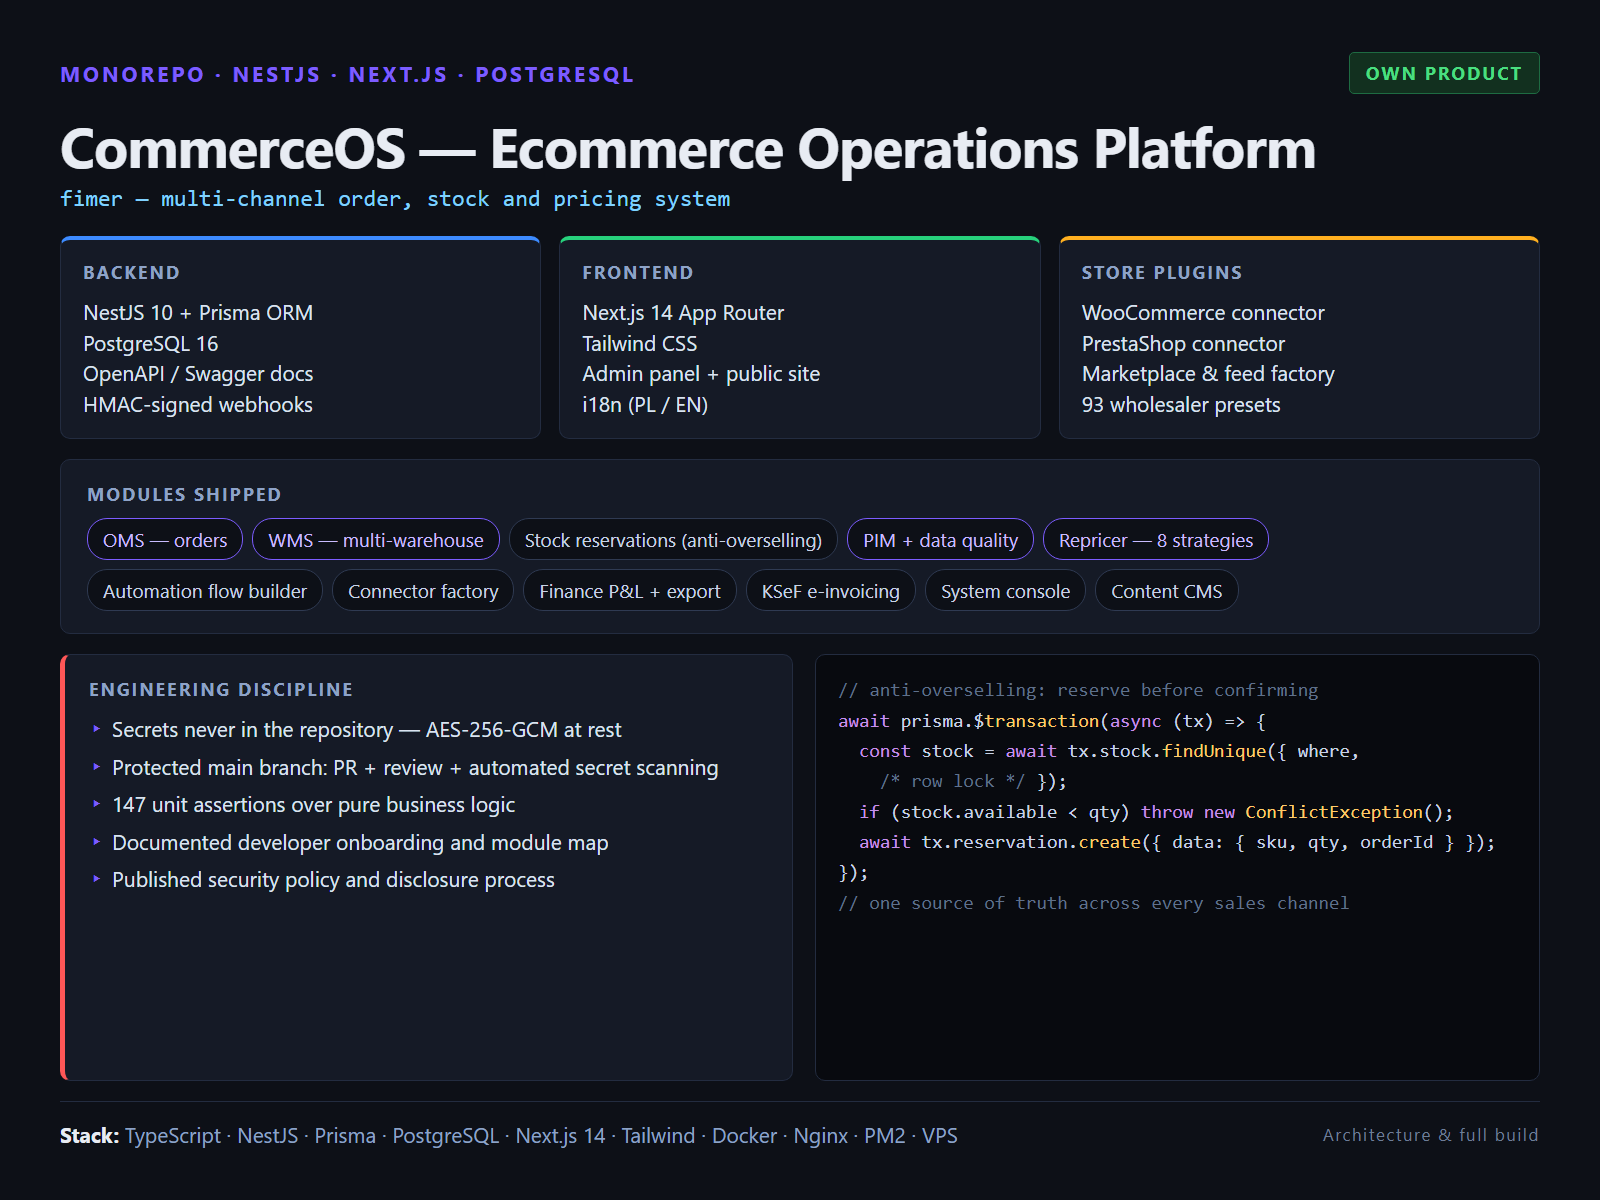Image resolution: width=1600 pixels, height=1200 pixels.
Task: Select the "System console" module pill
Action: pyautogui.click(x=1005, y=591)
